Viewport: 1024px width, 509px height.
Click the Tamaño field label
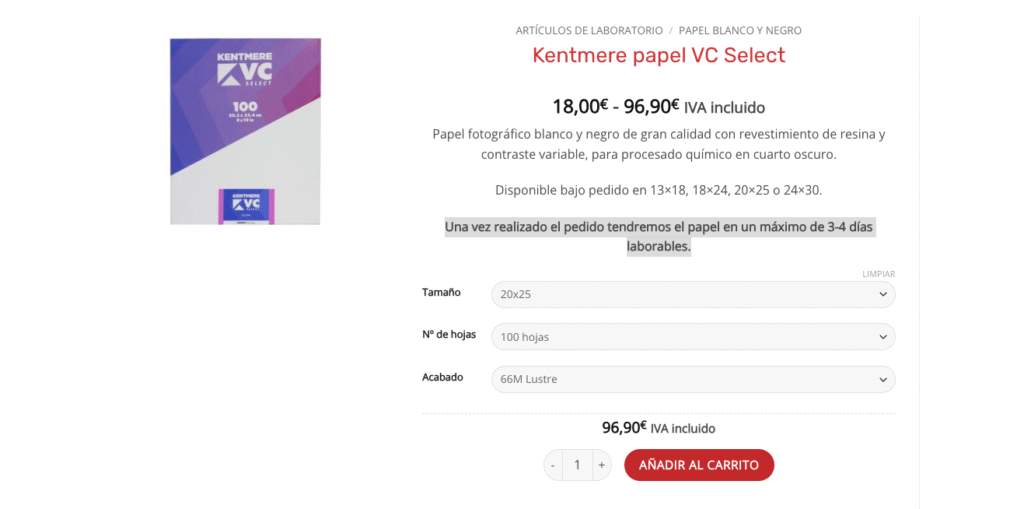(441, 292)
